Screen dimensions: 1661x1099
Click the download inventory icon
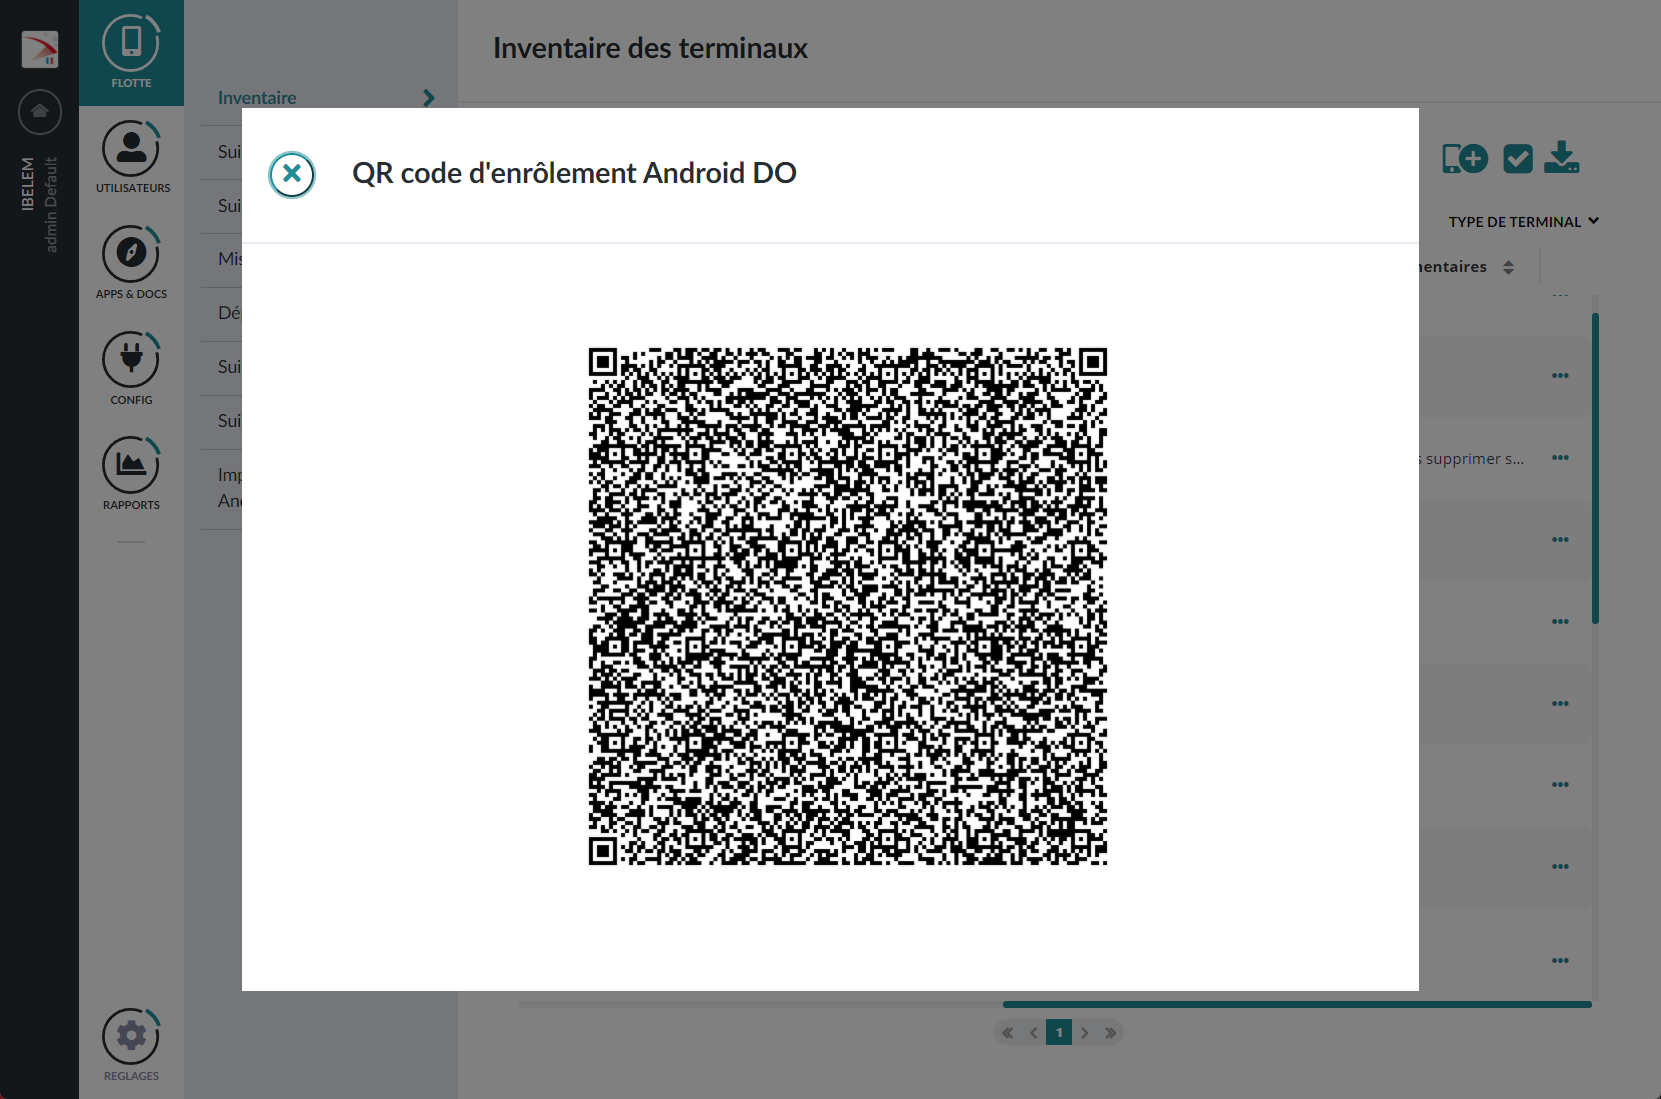(1562, 157)
